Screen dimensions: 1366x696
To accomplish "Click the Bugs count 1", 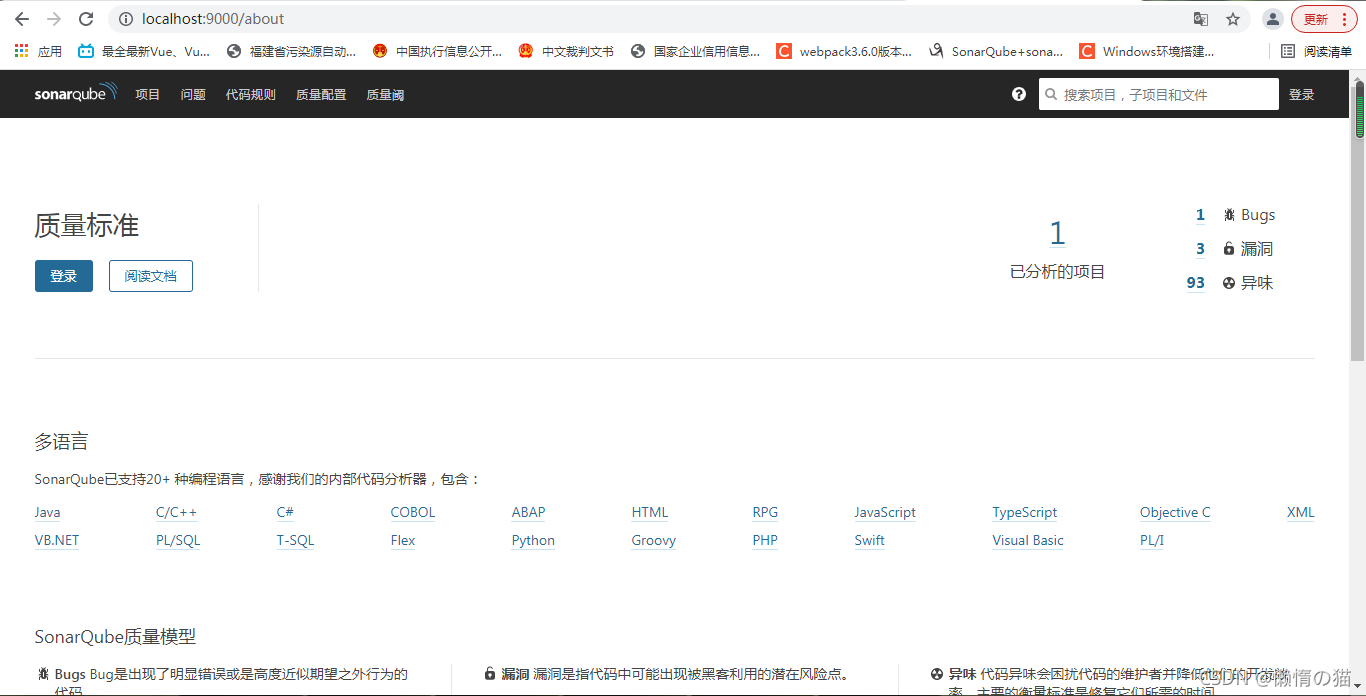I will click(1200, 215).
